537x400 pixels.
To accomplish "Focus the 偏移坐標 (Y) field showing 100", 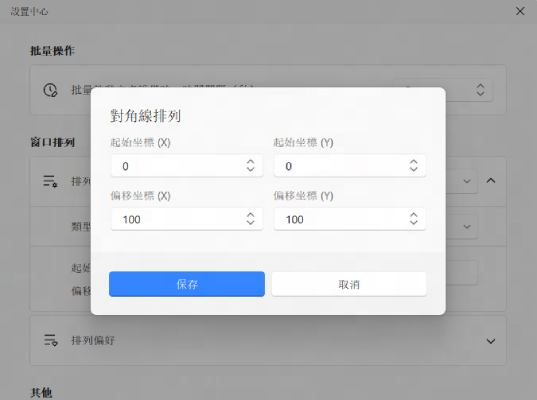I will (x=350, y=219).
